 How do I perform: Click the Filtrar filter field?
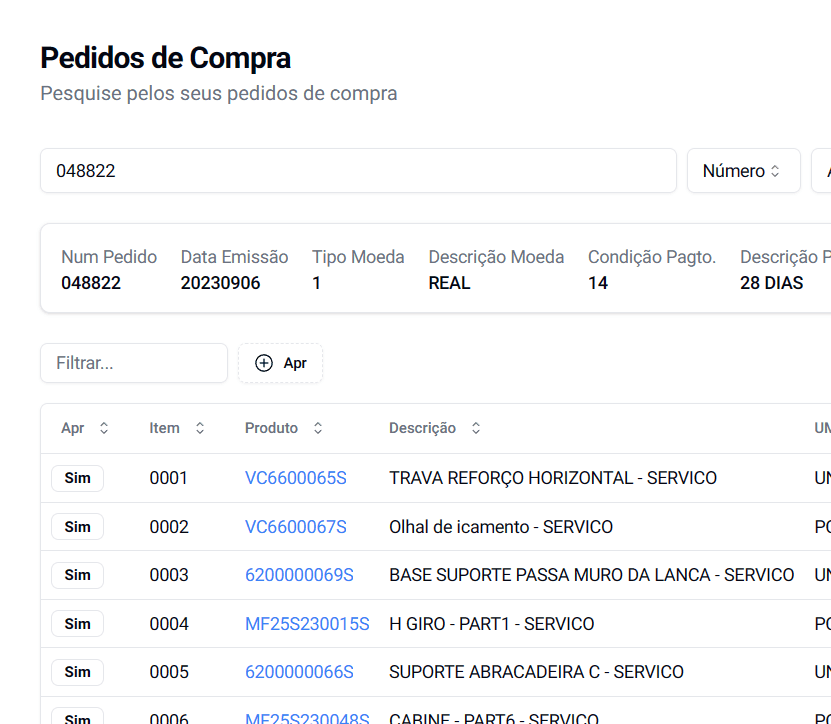[x=133, y=363]
